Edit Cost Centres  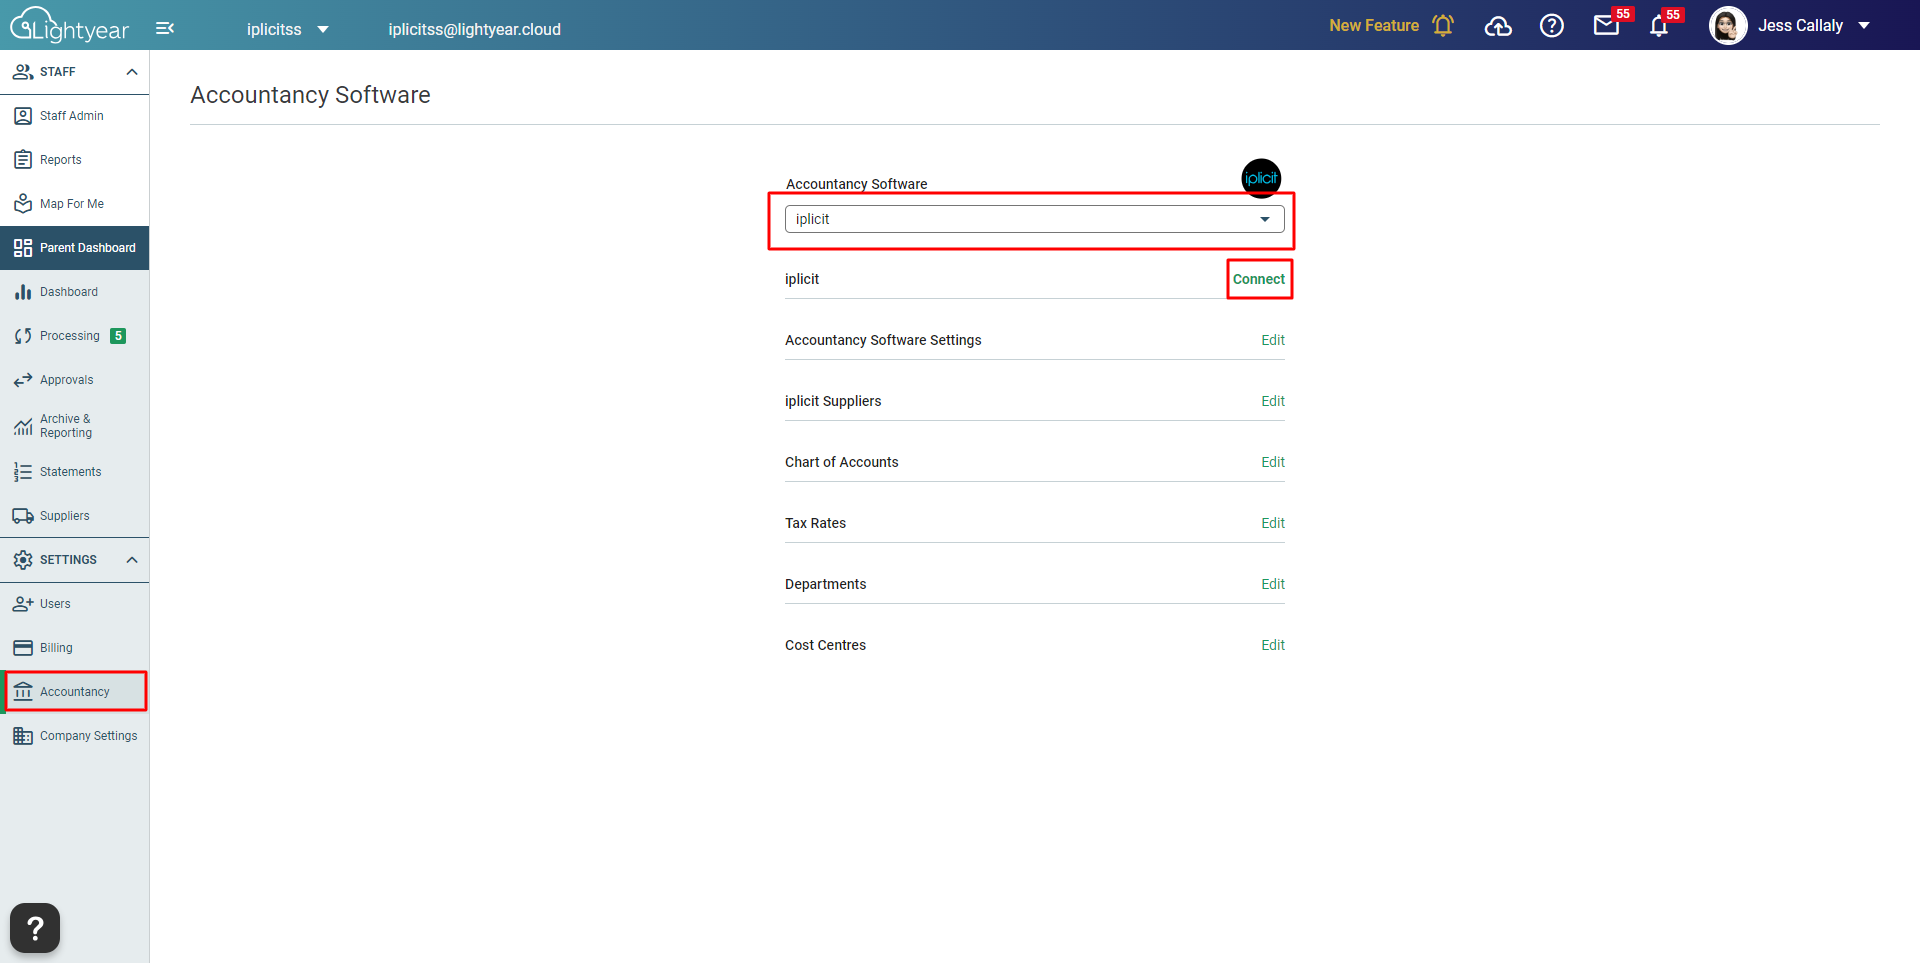tap(1272, 645)
